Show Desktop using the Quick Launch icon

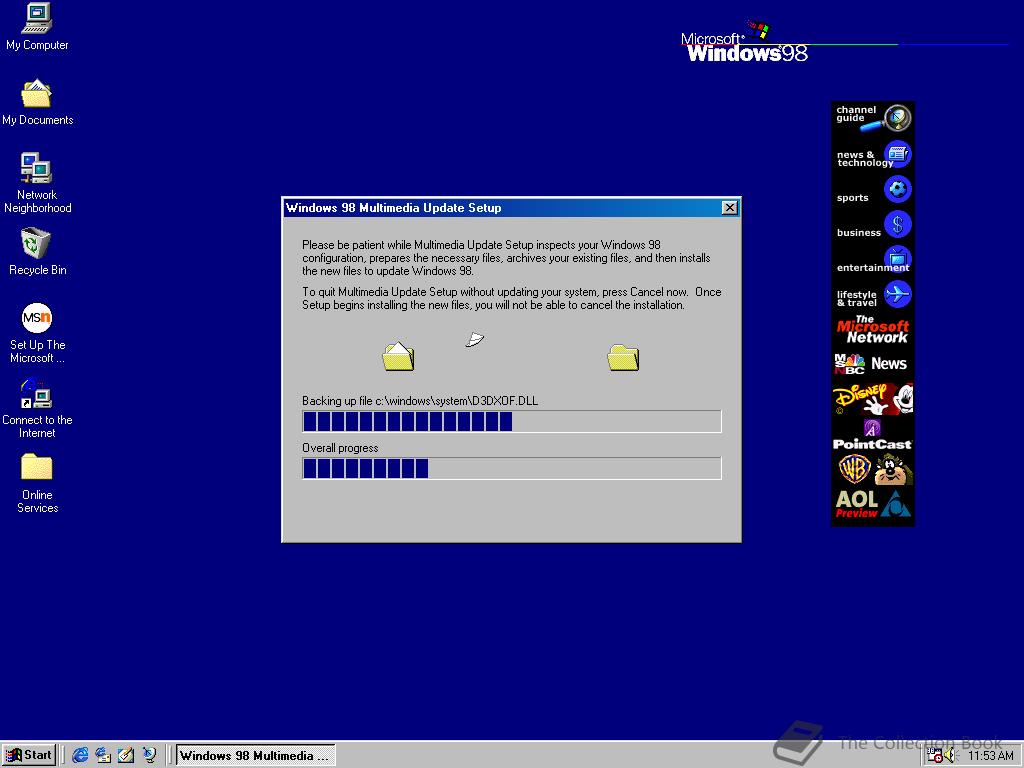(x=126, y=755)
